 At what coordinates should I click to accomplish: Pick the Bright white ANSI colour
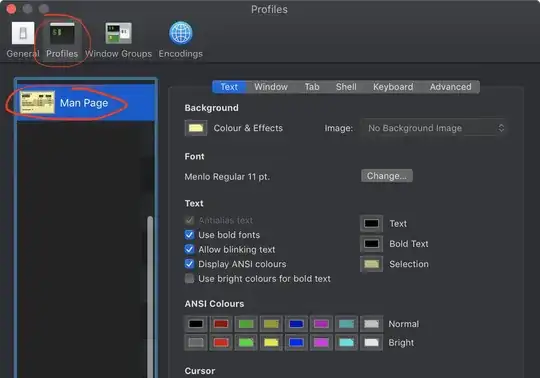tap(371, 343)
